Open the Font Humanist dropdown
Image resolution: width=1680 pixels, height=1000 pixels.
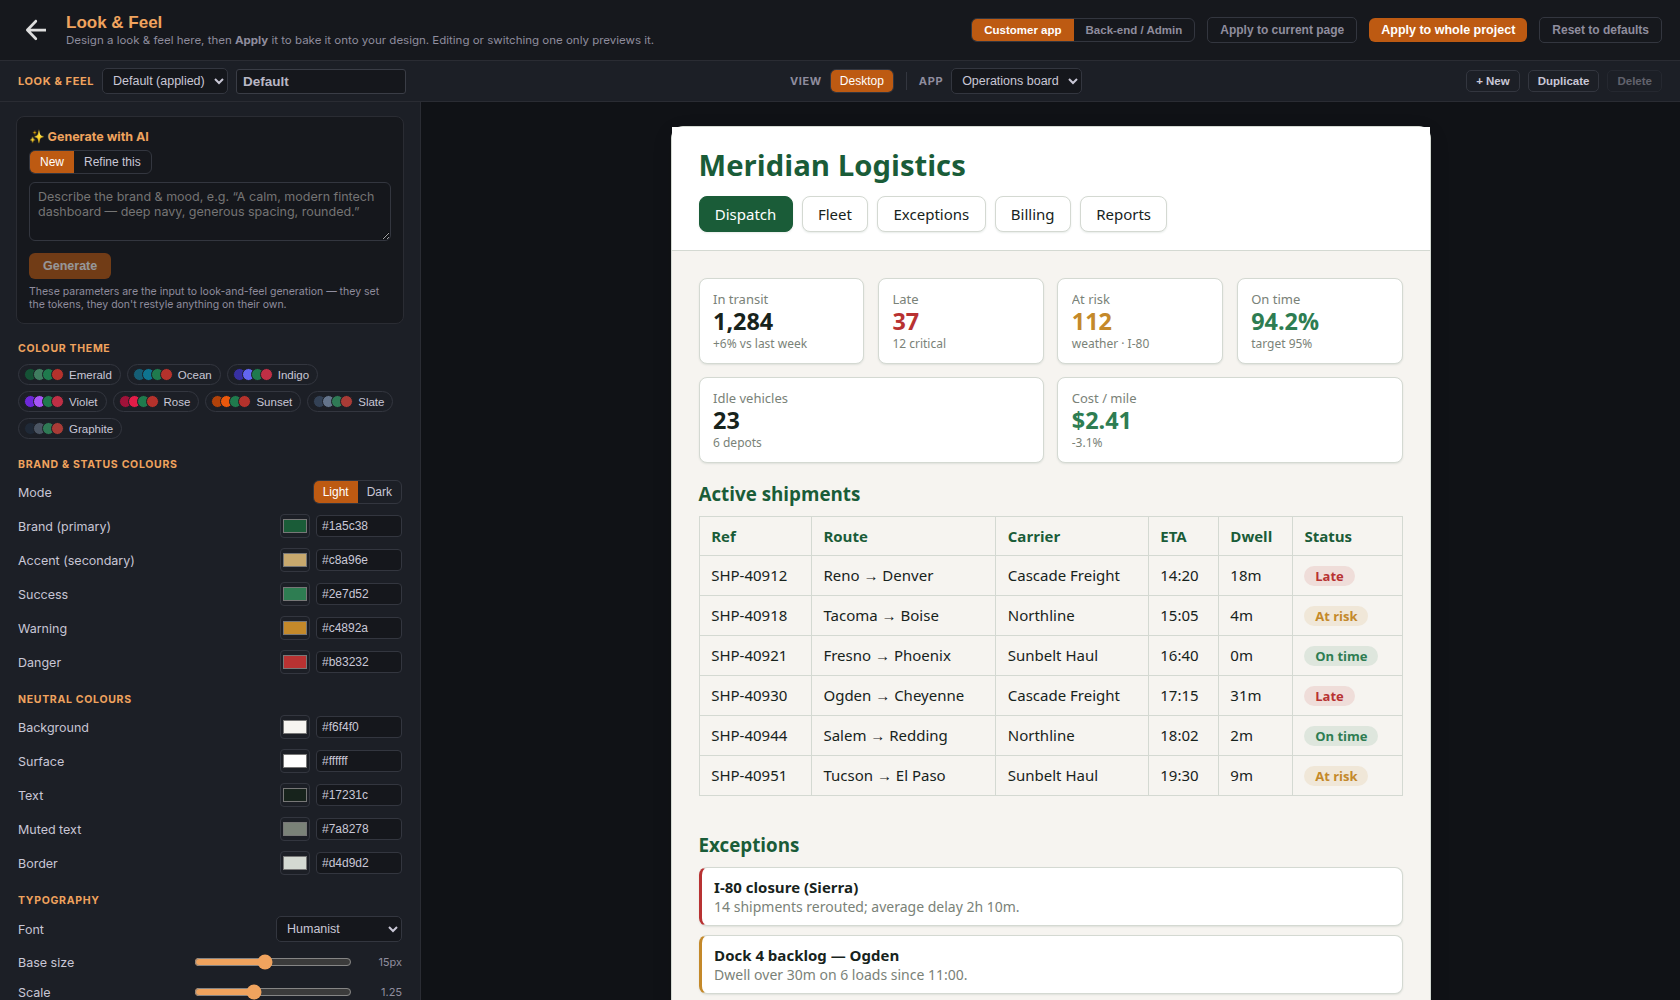tap(339, 929)
